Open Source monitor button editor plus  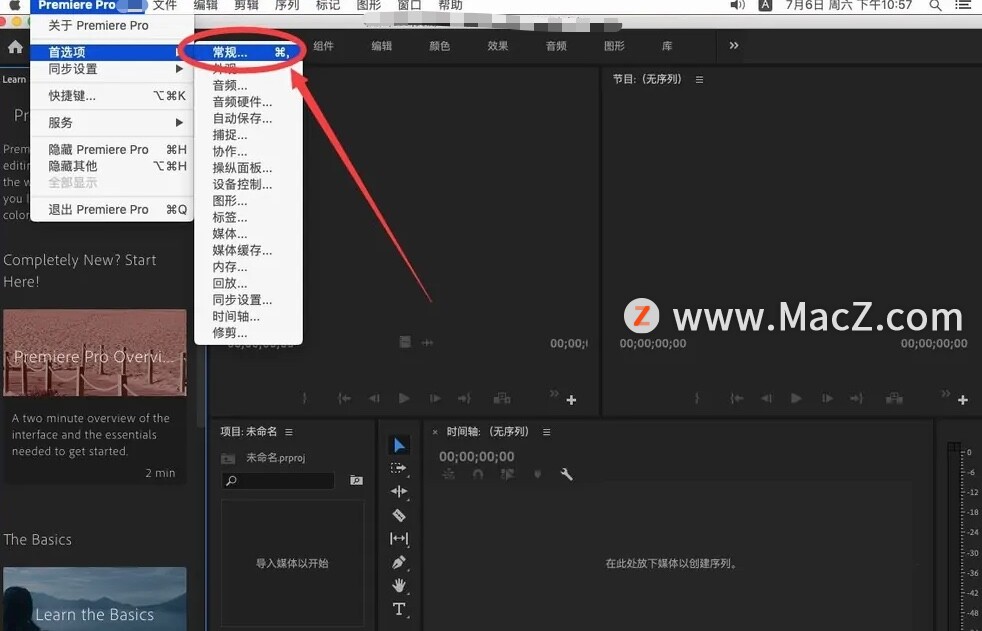click(571, 399)
